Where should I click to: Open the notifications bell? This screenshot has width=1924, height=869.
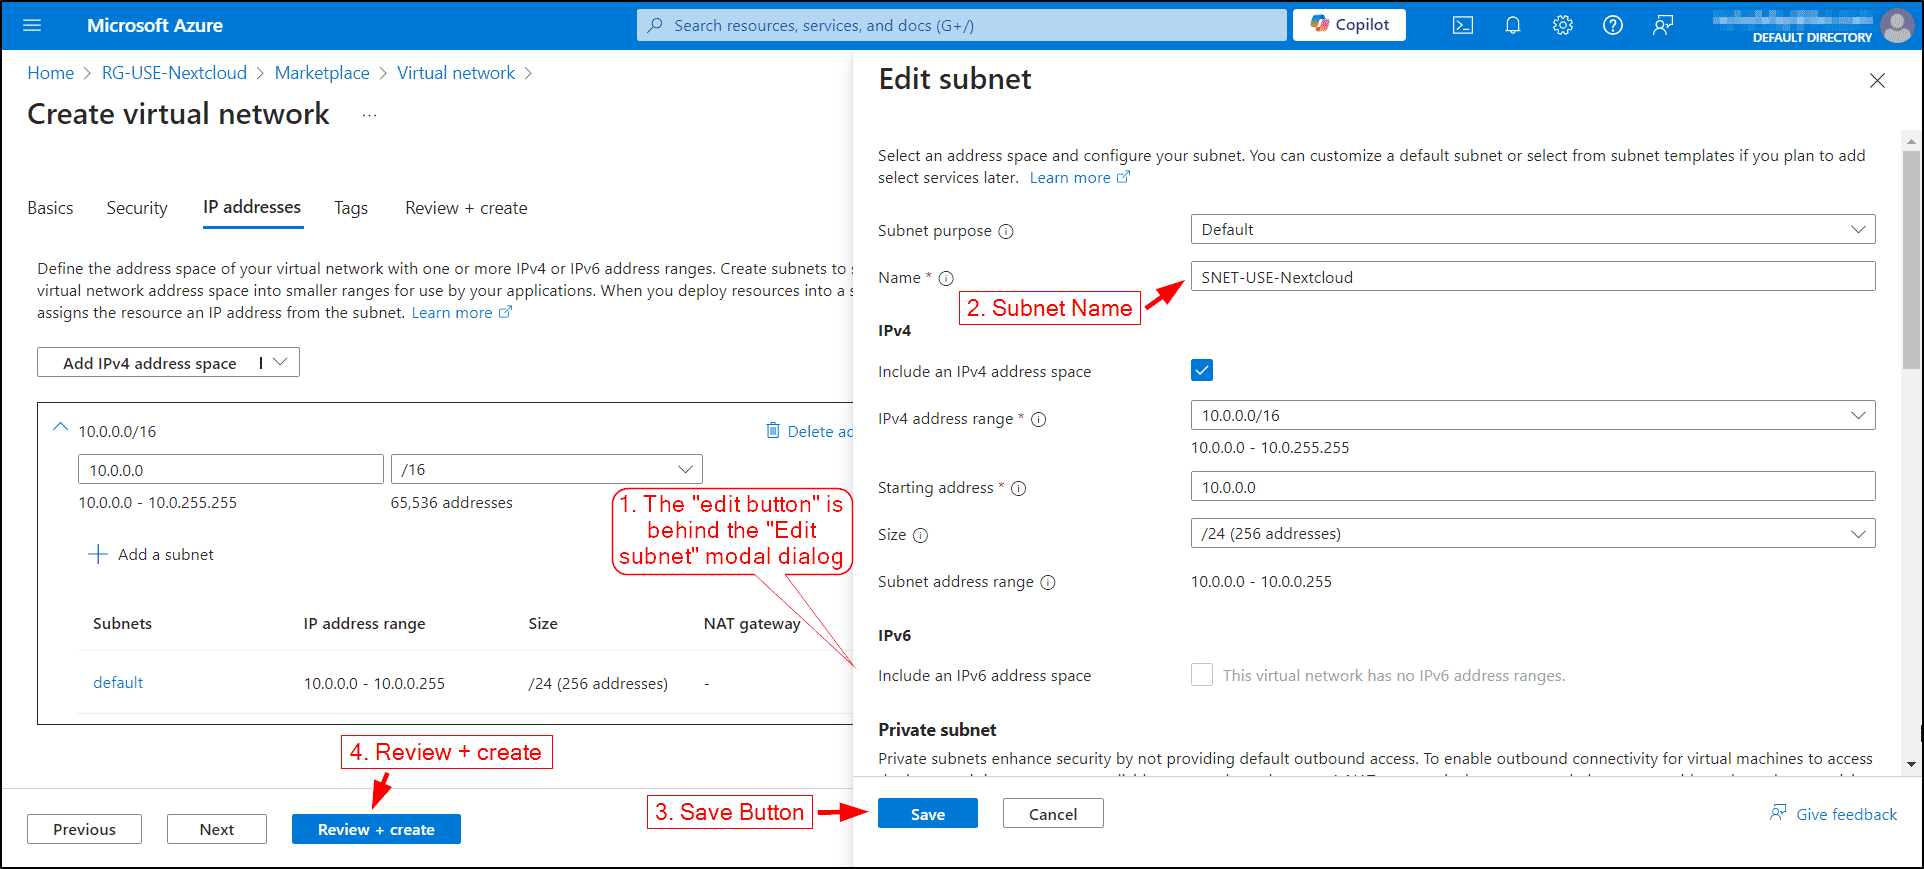click(1513, 25)
